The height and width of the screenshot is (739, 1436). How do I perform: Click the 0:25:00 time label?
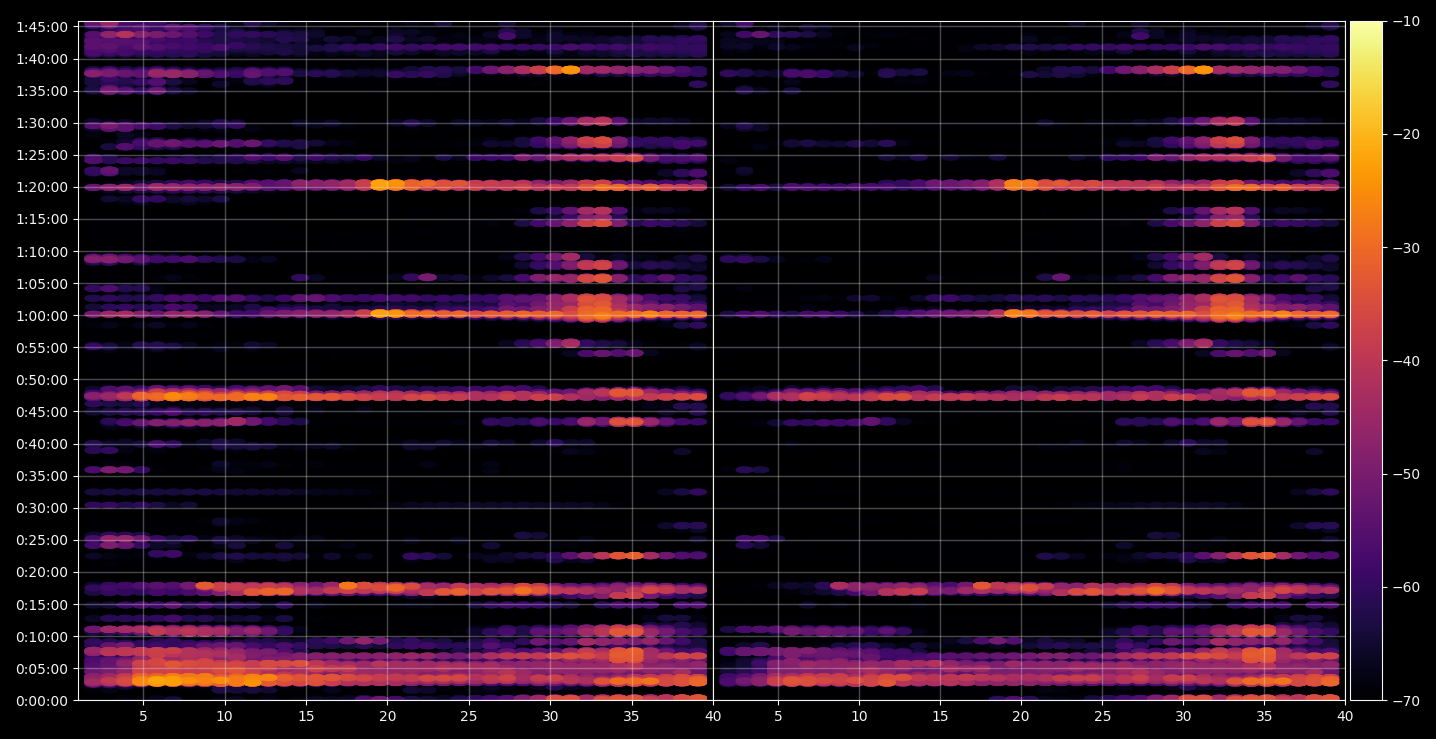coord(41,540)
